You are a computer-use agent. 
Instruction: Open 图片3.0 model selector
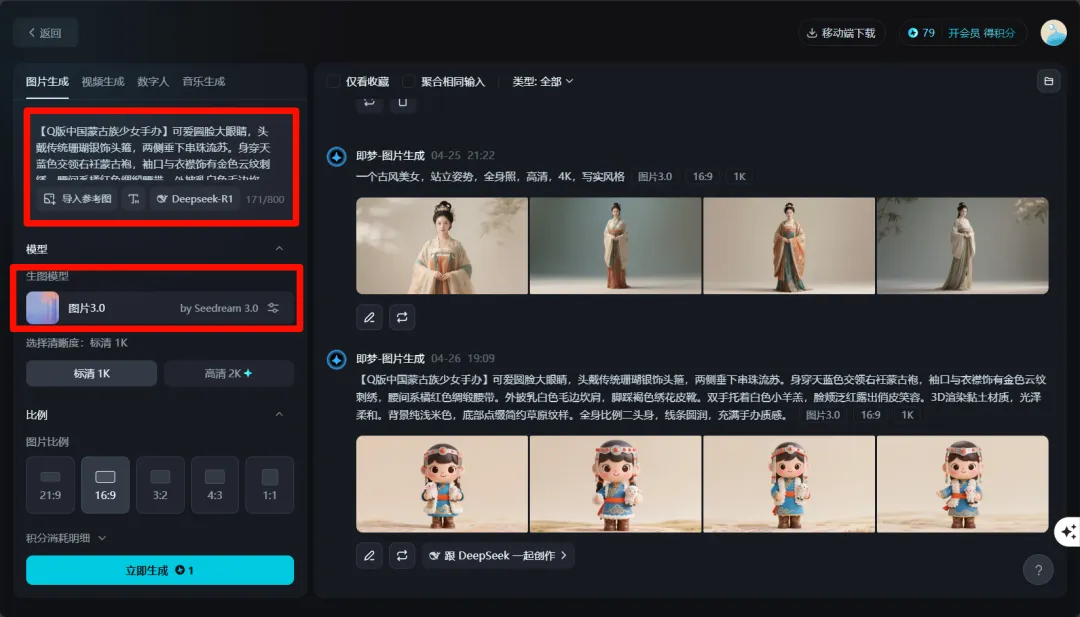pyautogui.click(x=160, y=308)
